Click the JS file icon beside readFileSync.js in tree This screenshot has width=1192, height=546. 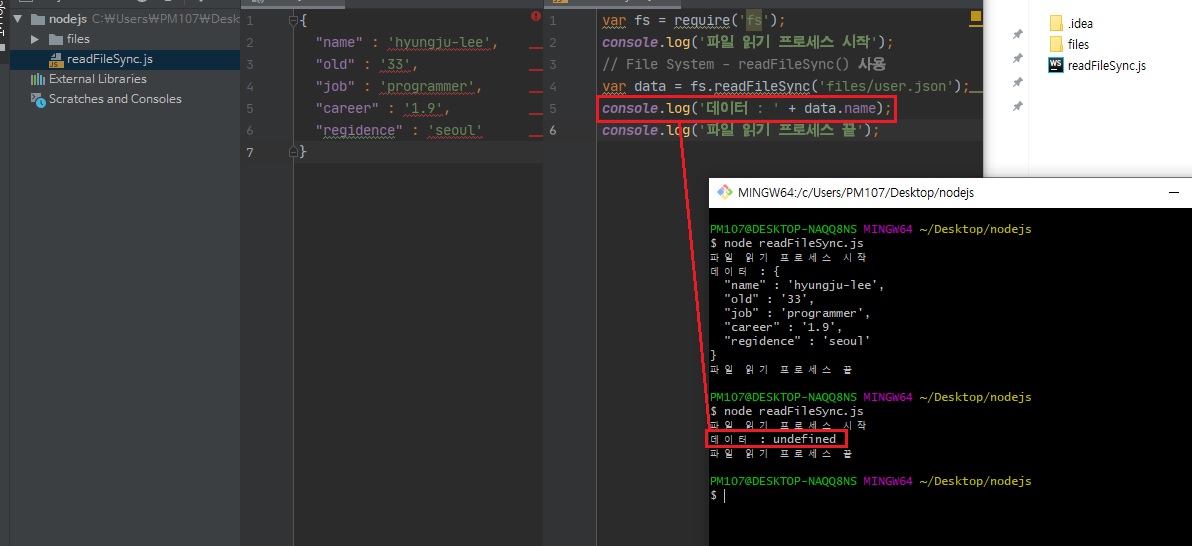(56, 60)
